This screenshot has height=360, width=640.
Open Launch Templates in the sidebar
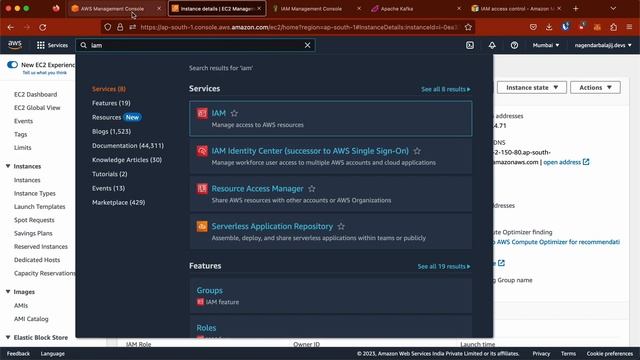click(40, 207)
